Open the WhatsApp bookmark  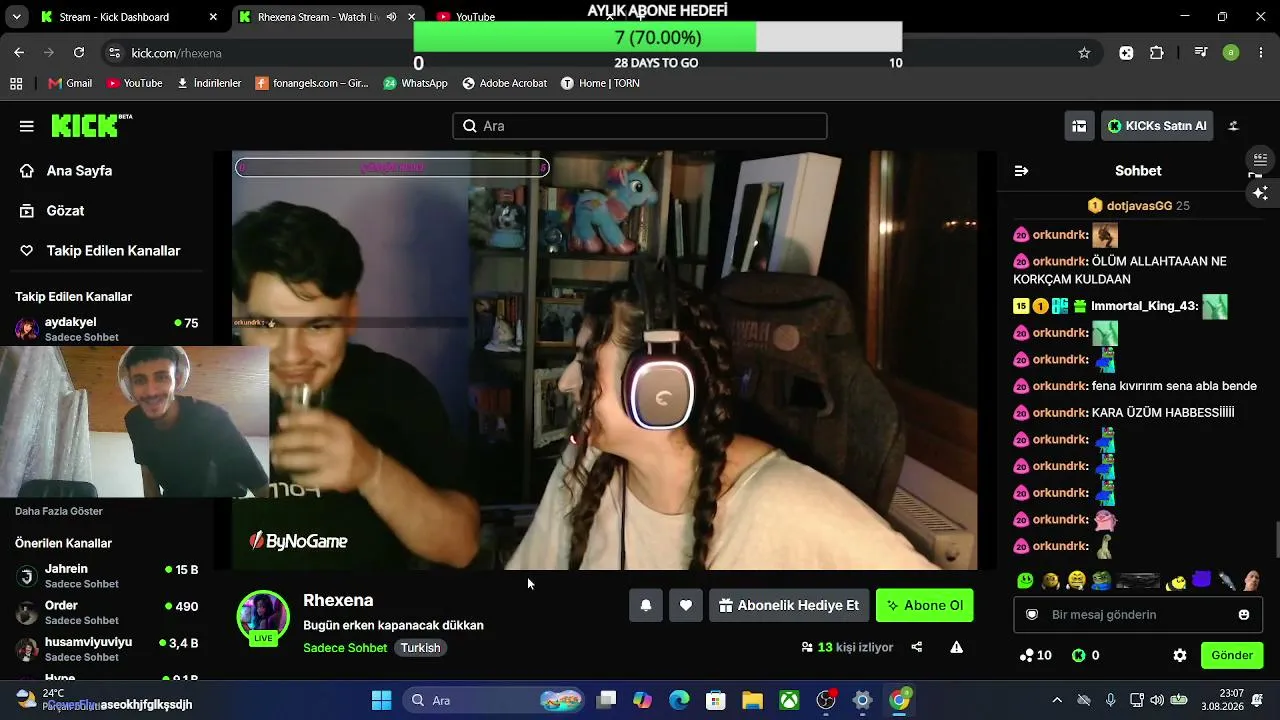pos(415,83)
